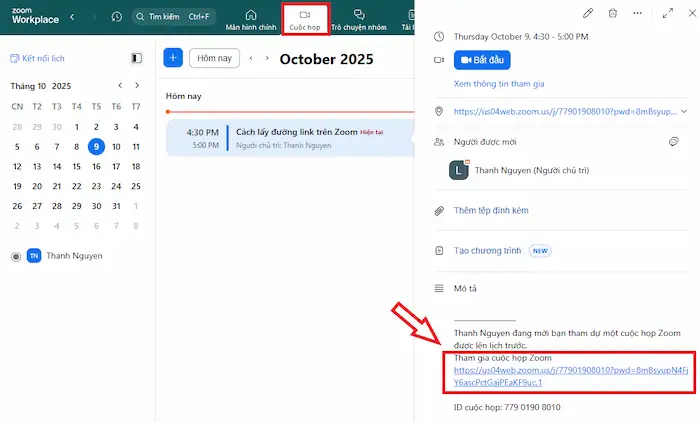Go to next month in mini calendar
The image size is (700, 422).
pyautogui.click(x=137, y=86)
